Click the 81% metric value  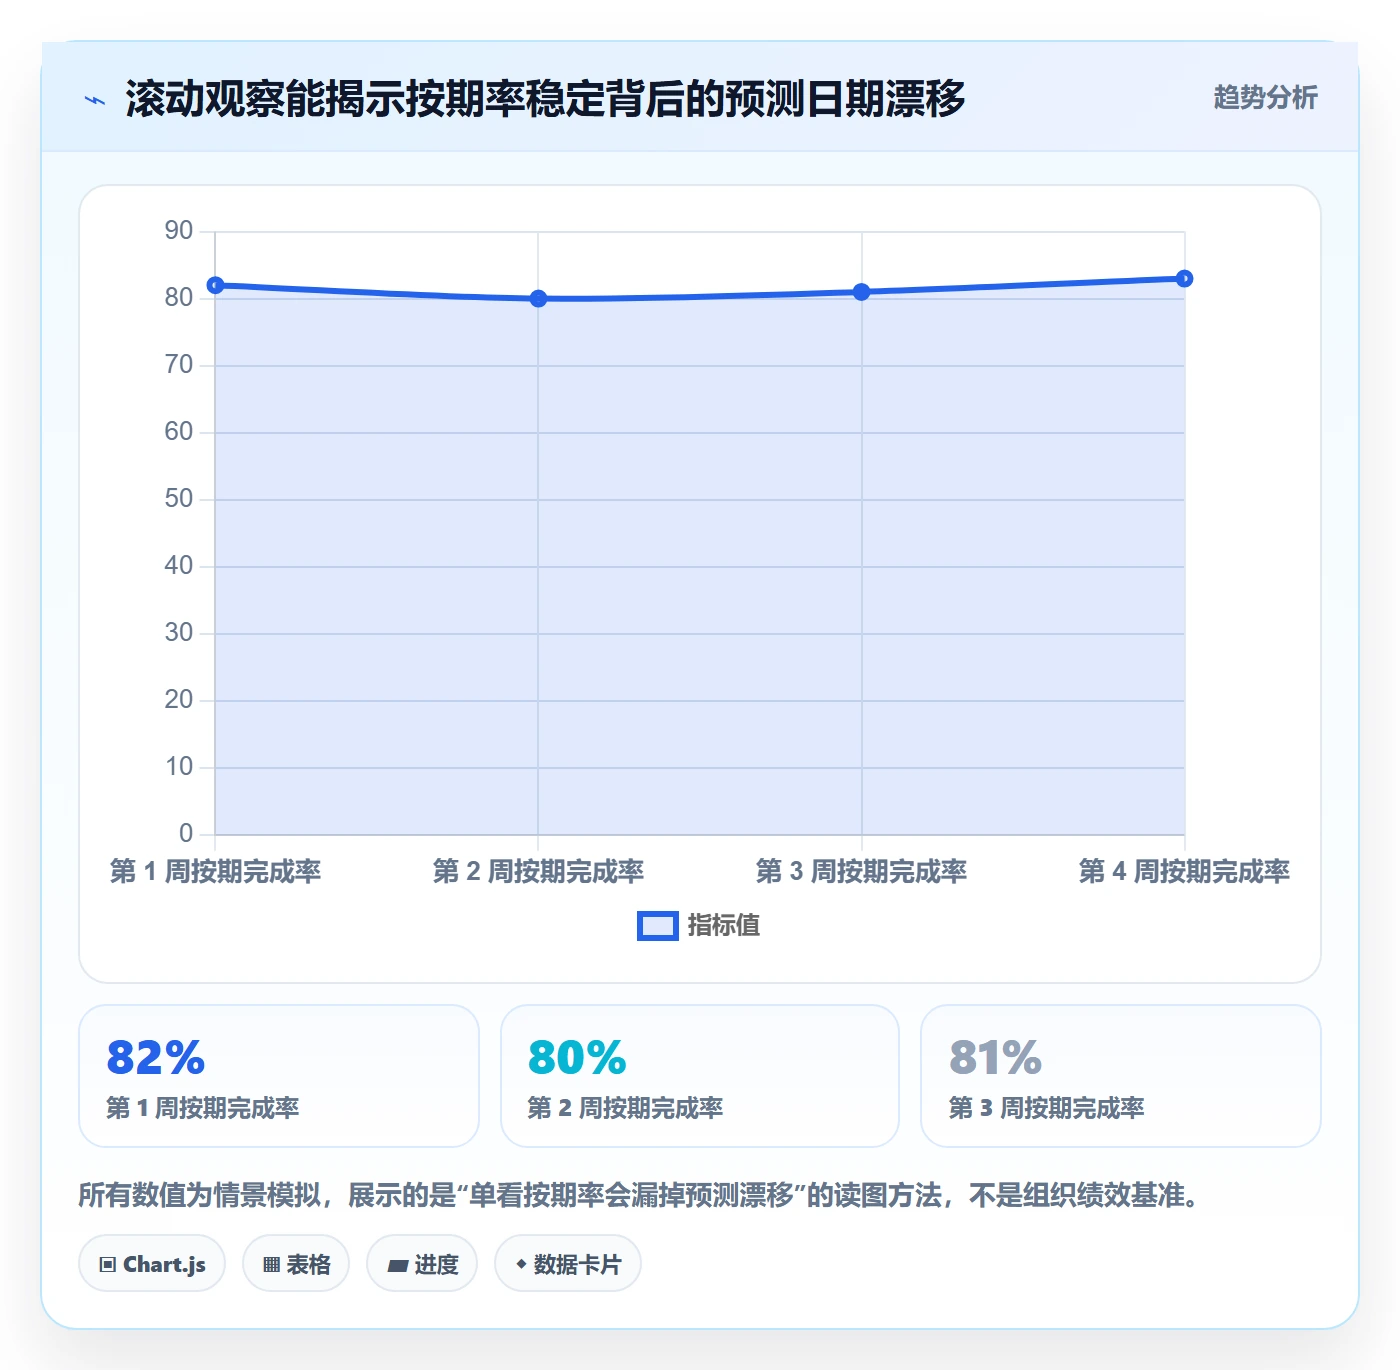(x=996, y=1057)
